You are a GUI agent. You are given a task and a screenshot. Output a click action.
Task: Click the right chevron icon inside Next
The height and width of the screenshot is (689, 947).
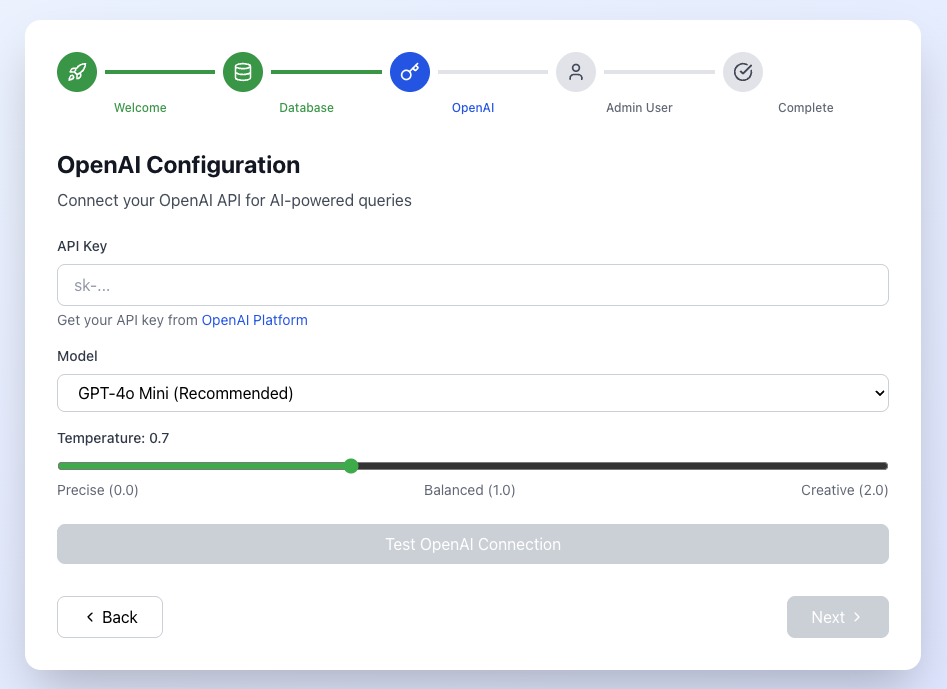coord(857,617)
